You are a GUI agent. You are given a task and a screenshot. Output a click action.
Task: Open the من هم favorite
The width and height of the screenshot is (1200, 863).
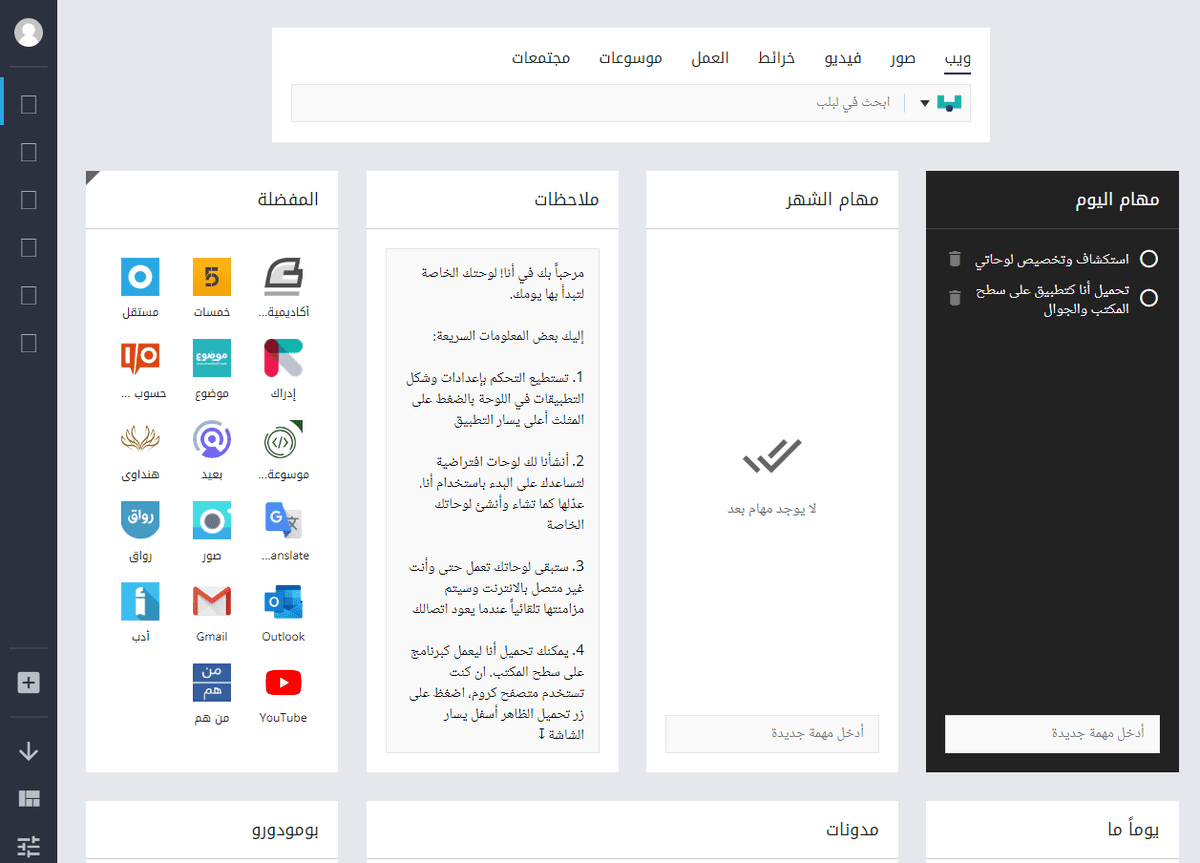tap(212, 682)
